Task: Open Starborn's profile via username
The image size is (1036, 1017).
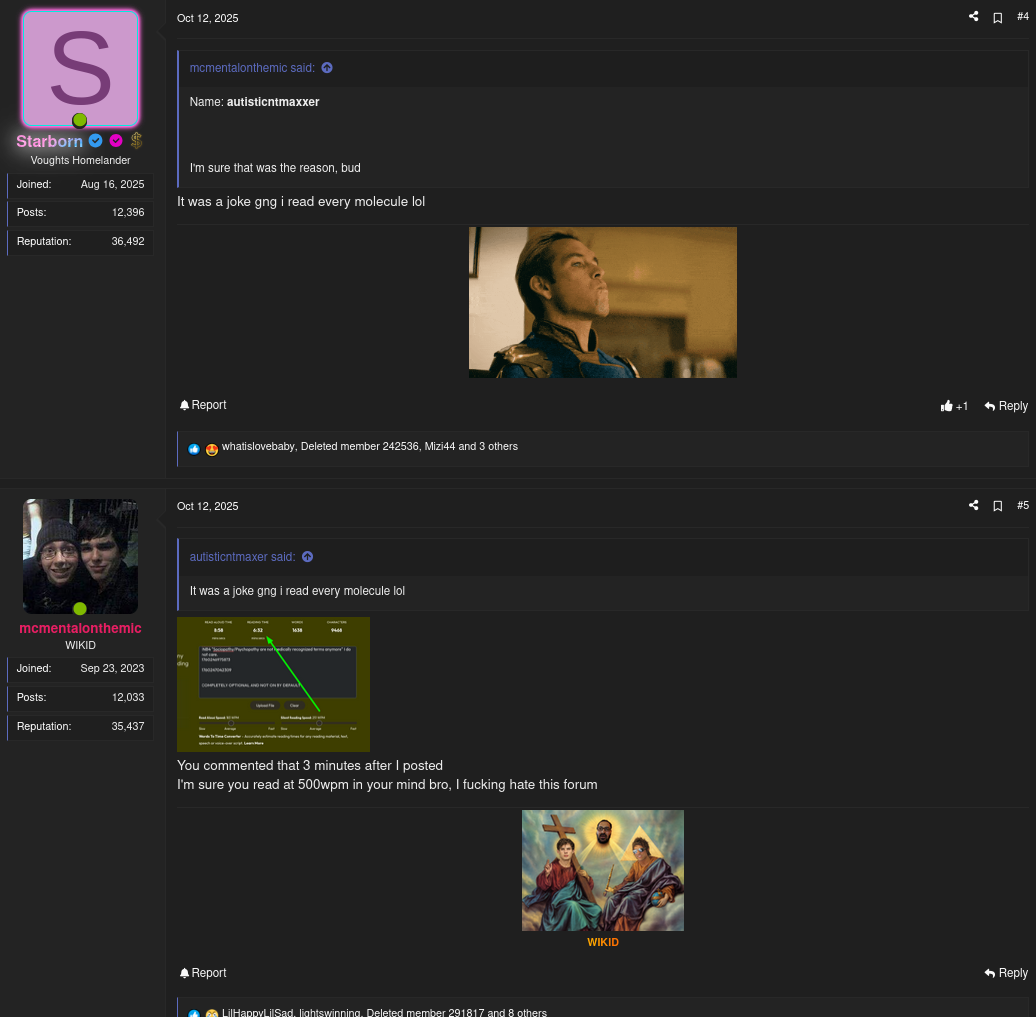Action: 50,141
